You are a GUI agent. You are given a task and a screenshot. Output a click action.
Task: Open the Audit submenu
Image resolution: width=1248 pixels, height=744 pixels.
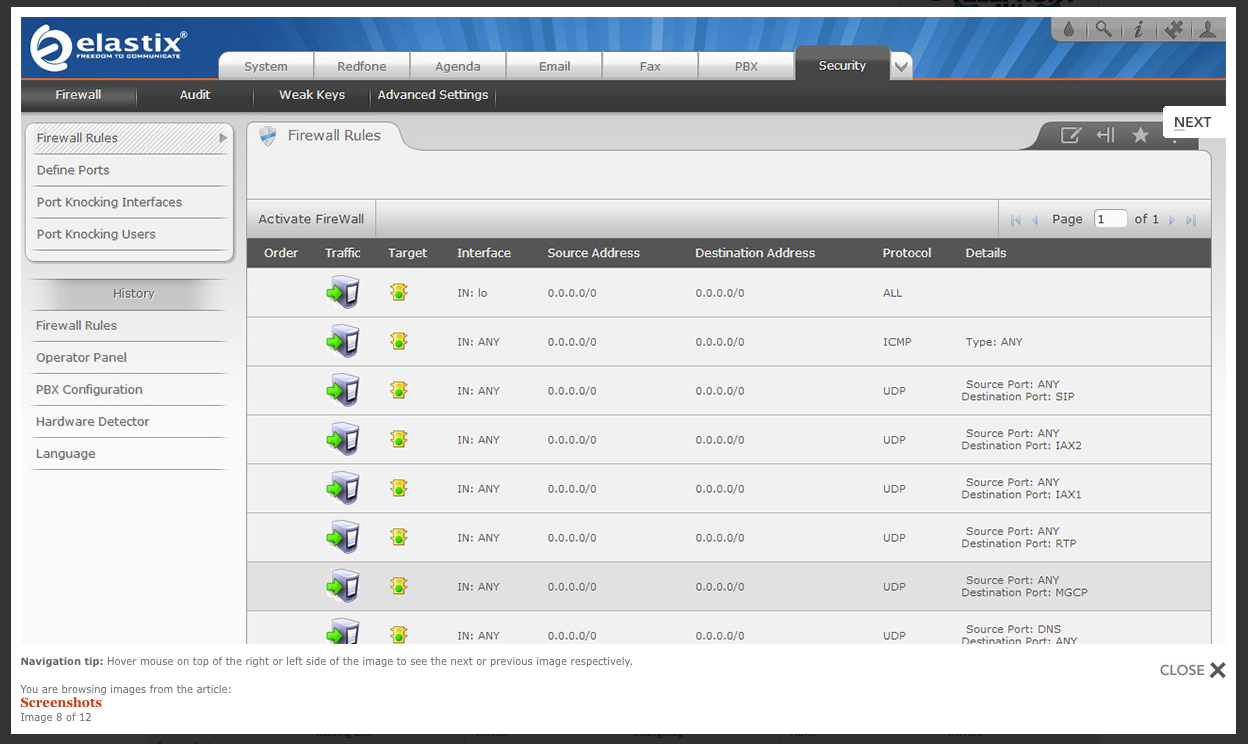click(x=195, y=95)
